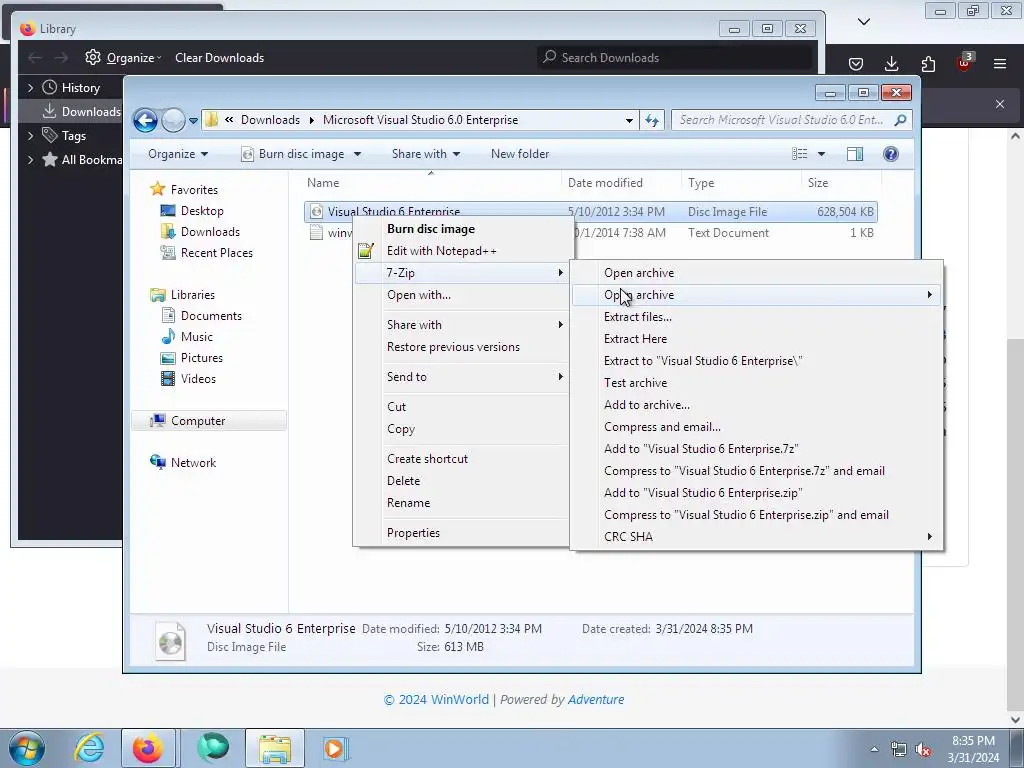Viewport: 1024px width, 768px height.
Task: Click the Windows Explorer taskbar icon
Action: pyautogui.click(x=275, y=748)
